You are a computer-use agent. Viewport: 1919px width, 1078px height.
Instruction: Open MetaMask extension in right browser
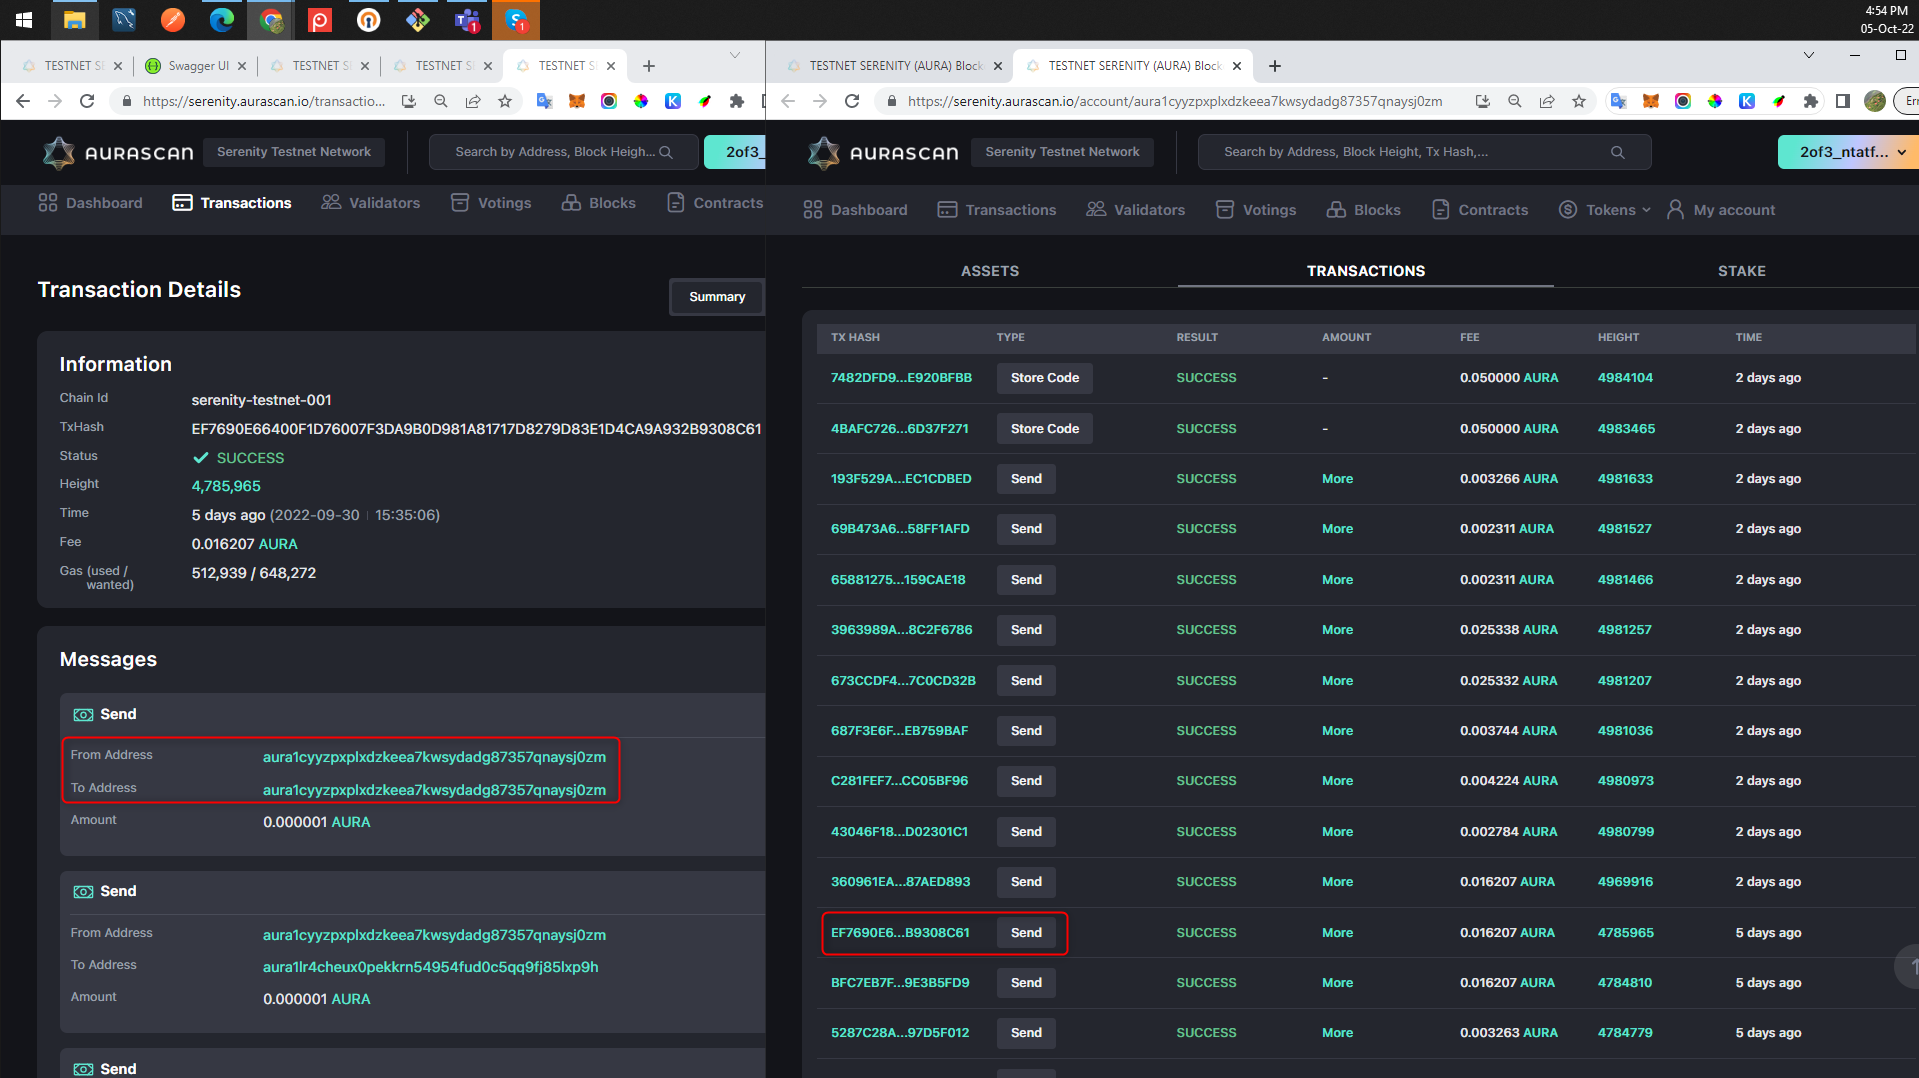pyautogui.click(x=1651, y=101)
